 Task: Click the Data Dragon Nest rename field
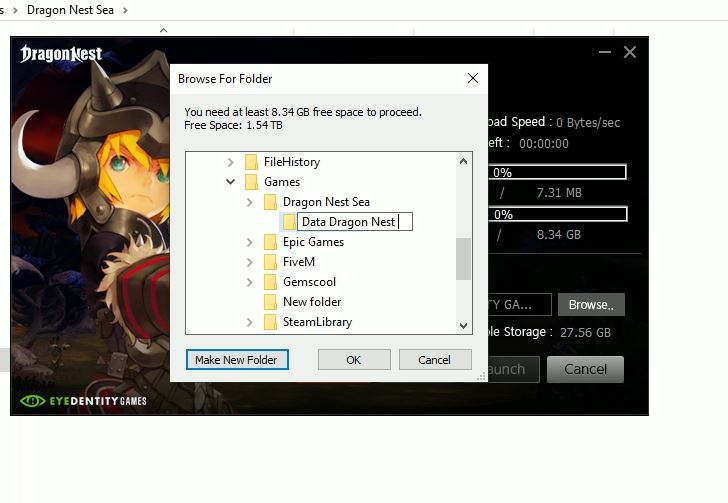tap(355, 222)
